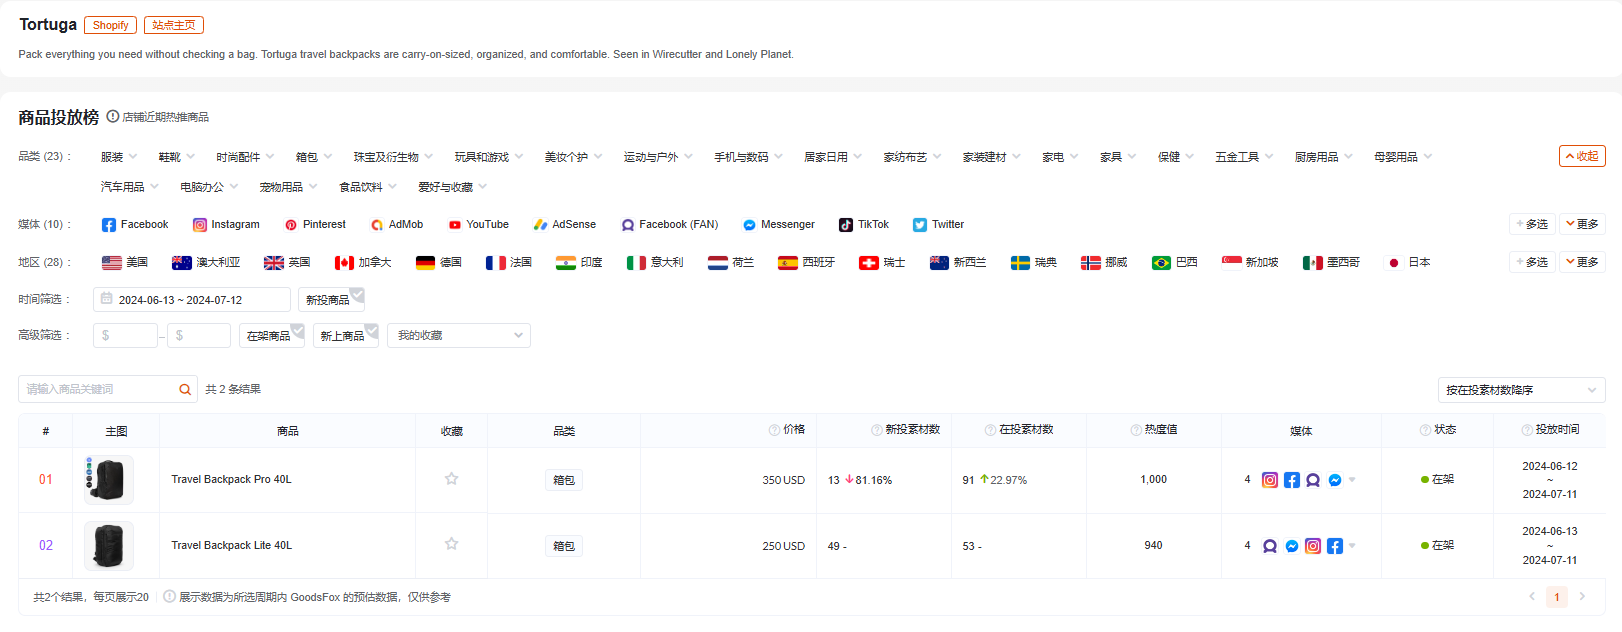Click the Shopify tag next to Tortuga
This screenshot has width=1622, height=632.
(x=111, y=25)
